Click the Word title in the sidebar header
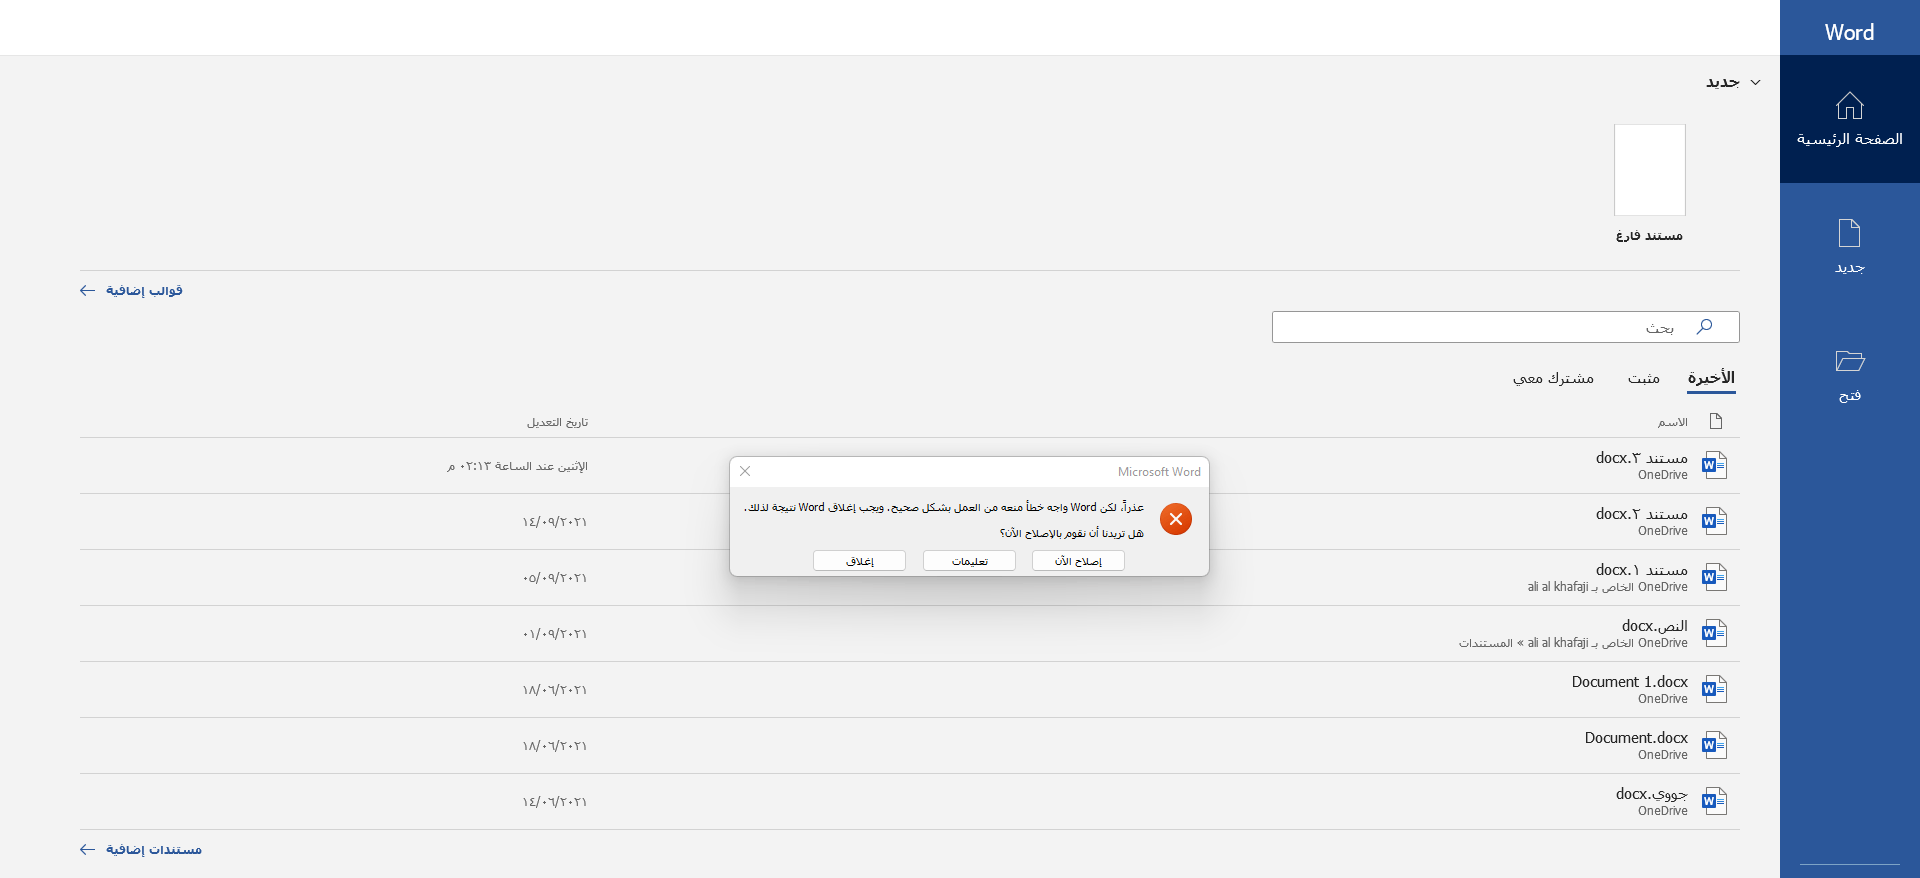This screenshot has height=878, width=1920. (x=1849, y=32)
